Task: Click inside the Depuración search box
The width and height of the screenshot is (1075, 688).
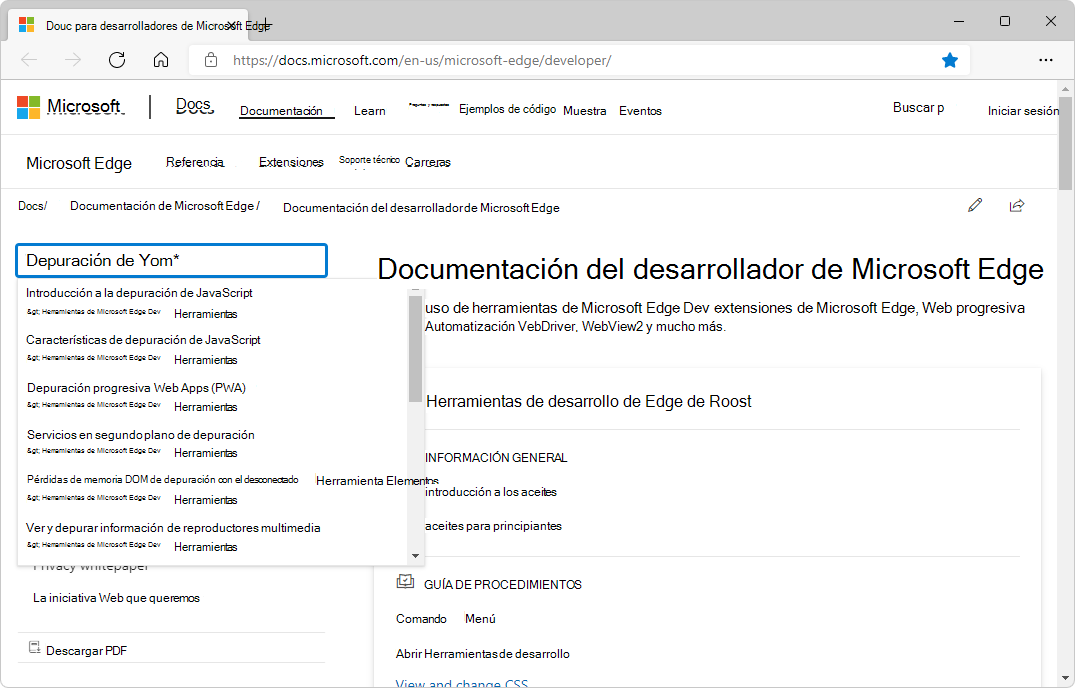Action: (x=170, y=260)
